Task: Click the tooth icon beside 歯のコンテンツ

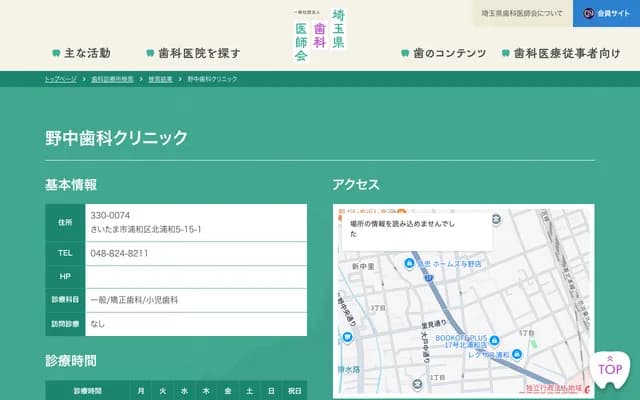Action: [x=405, y=53]
